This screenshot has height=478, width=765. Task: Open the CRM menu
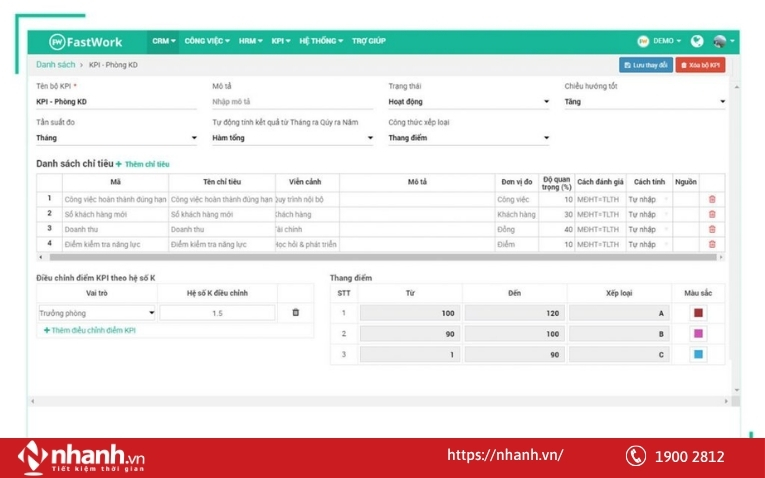pyautogui.click(x=163, y=41)
